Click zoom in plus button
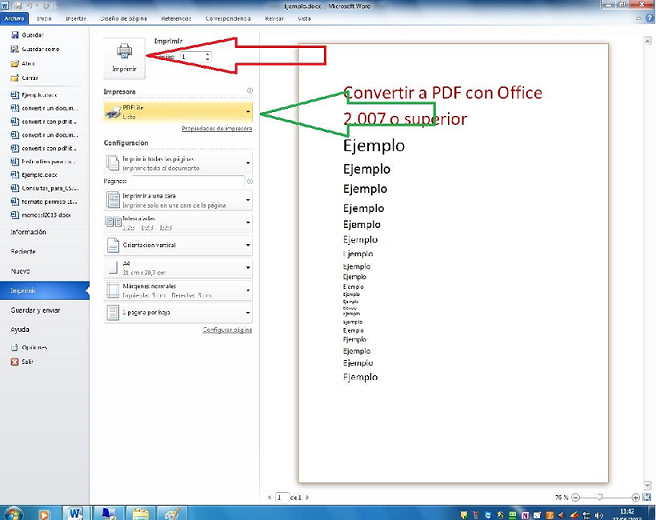This screenshot has height=520, width=656. [x=636, y=497]
